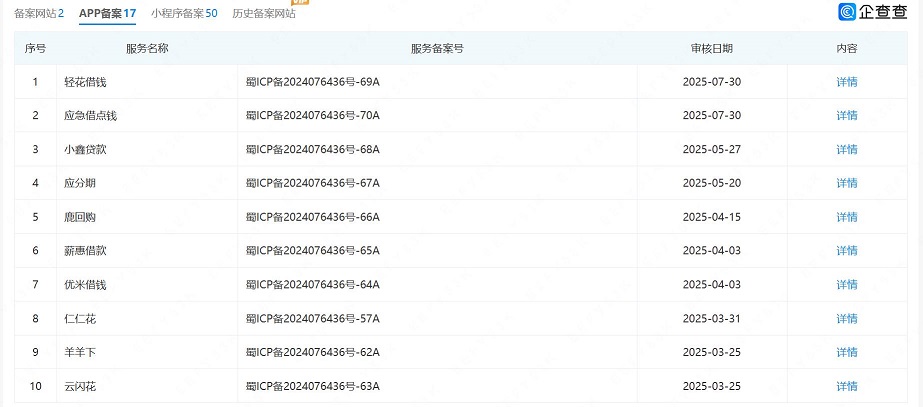Click row number 10 cell

pos(35,386)
